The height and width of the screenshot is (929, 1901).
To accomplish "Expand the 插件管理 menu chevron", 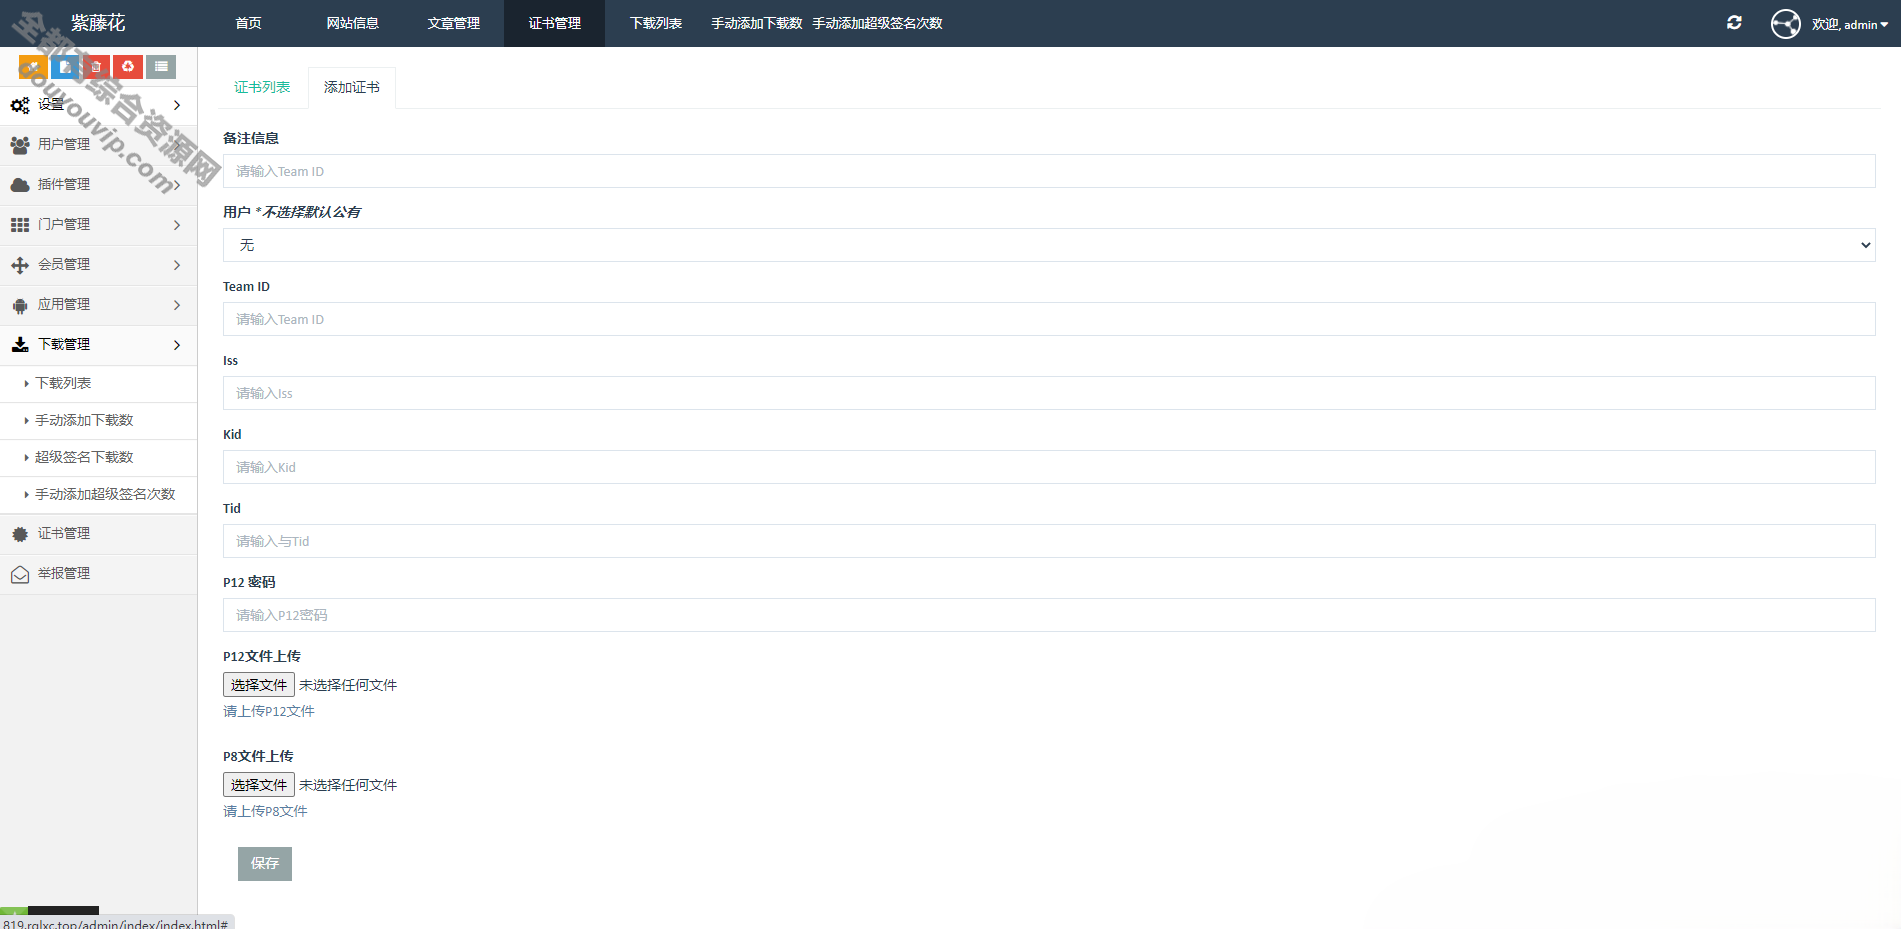I will pos(177,185).
